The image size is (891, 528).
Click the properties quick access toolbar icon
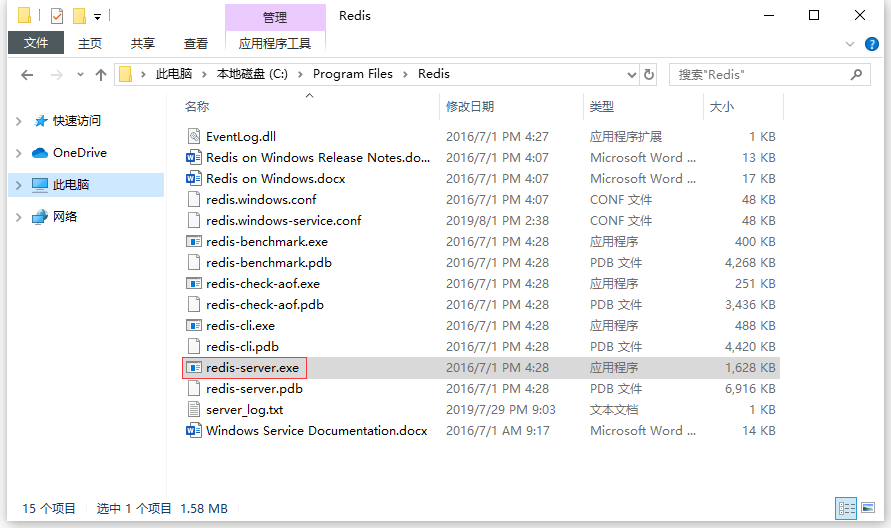click(x=57, y=15)
